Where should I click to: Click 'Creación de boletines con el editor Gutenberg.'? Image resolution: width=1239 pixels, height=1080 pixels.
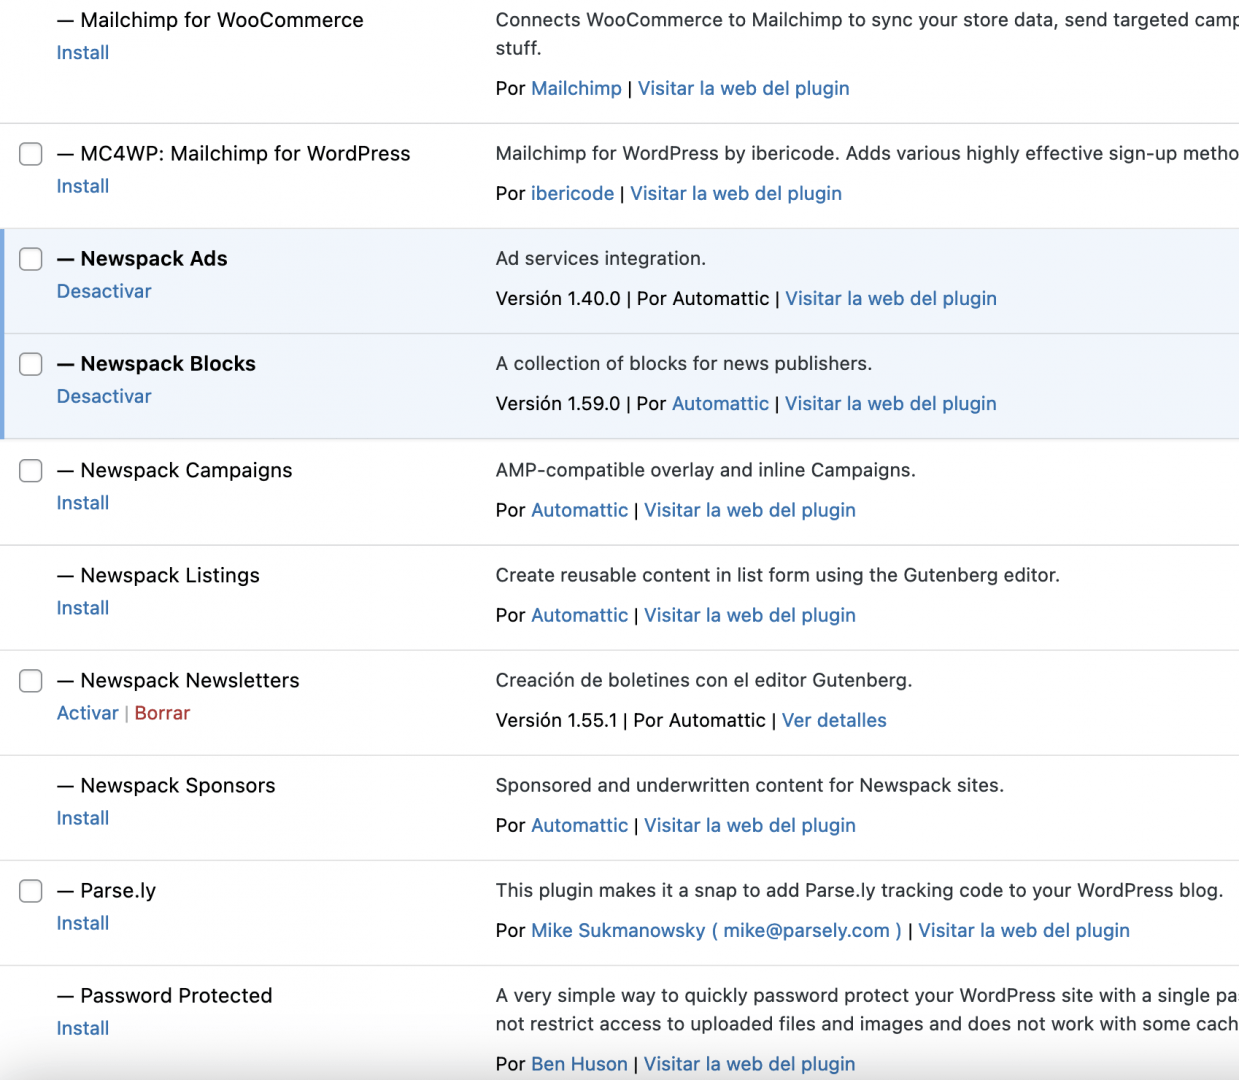[x=704, y=680]
